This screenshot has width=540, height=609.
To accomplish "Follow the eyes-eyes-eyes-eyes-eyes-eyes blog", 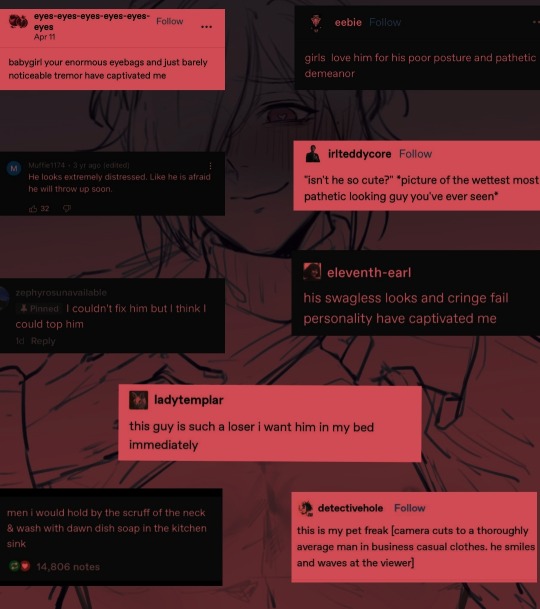I will (x=169, y=21).
